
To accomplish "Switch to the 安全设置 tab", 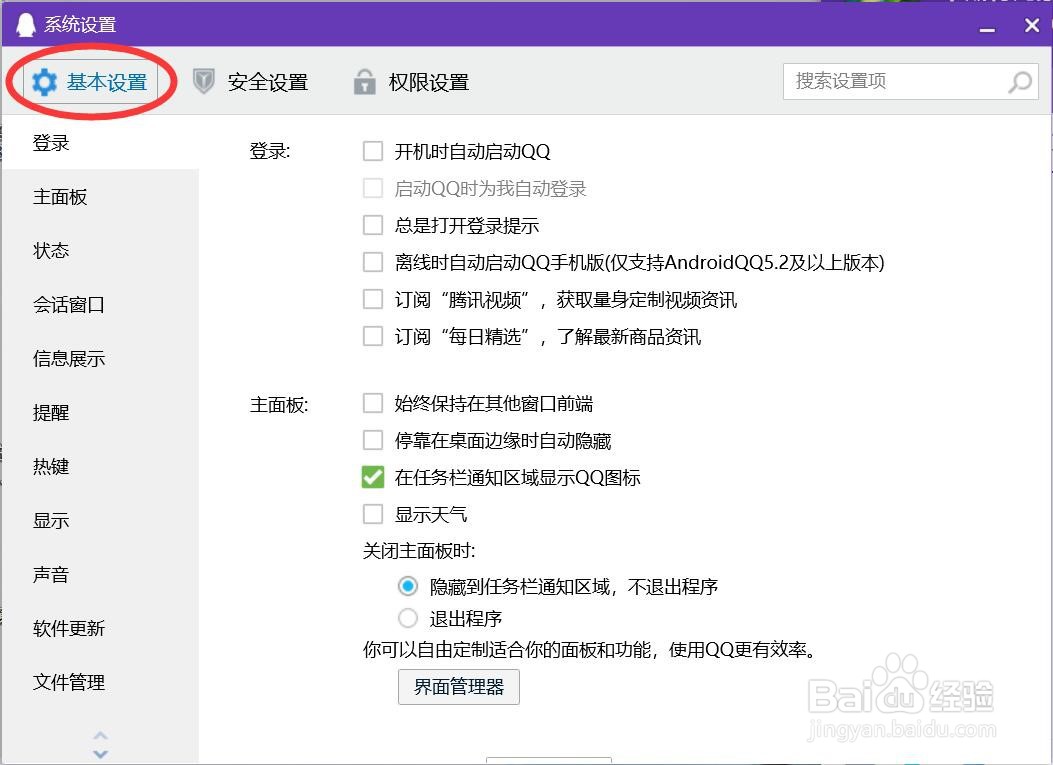I will coord(250,82).
